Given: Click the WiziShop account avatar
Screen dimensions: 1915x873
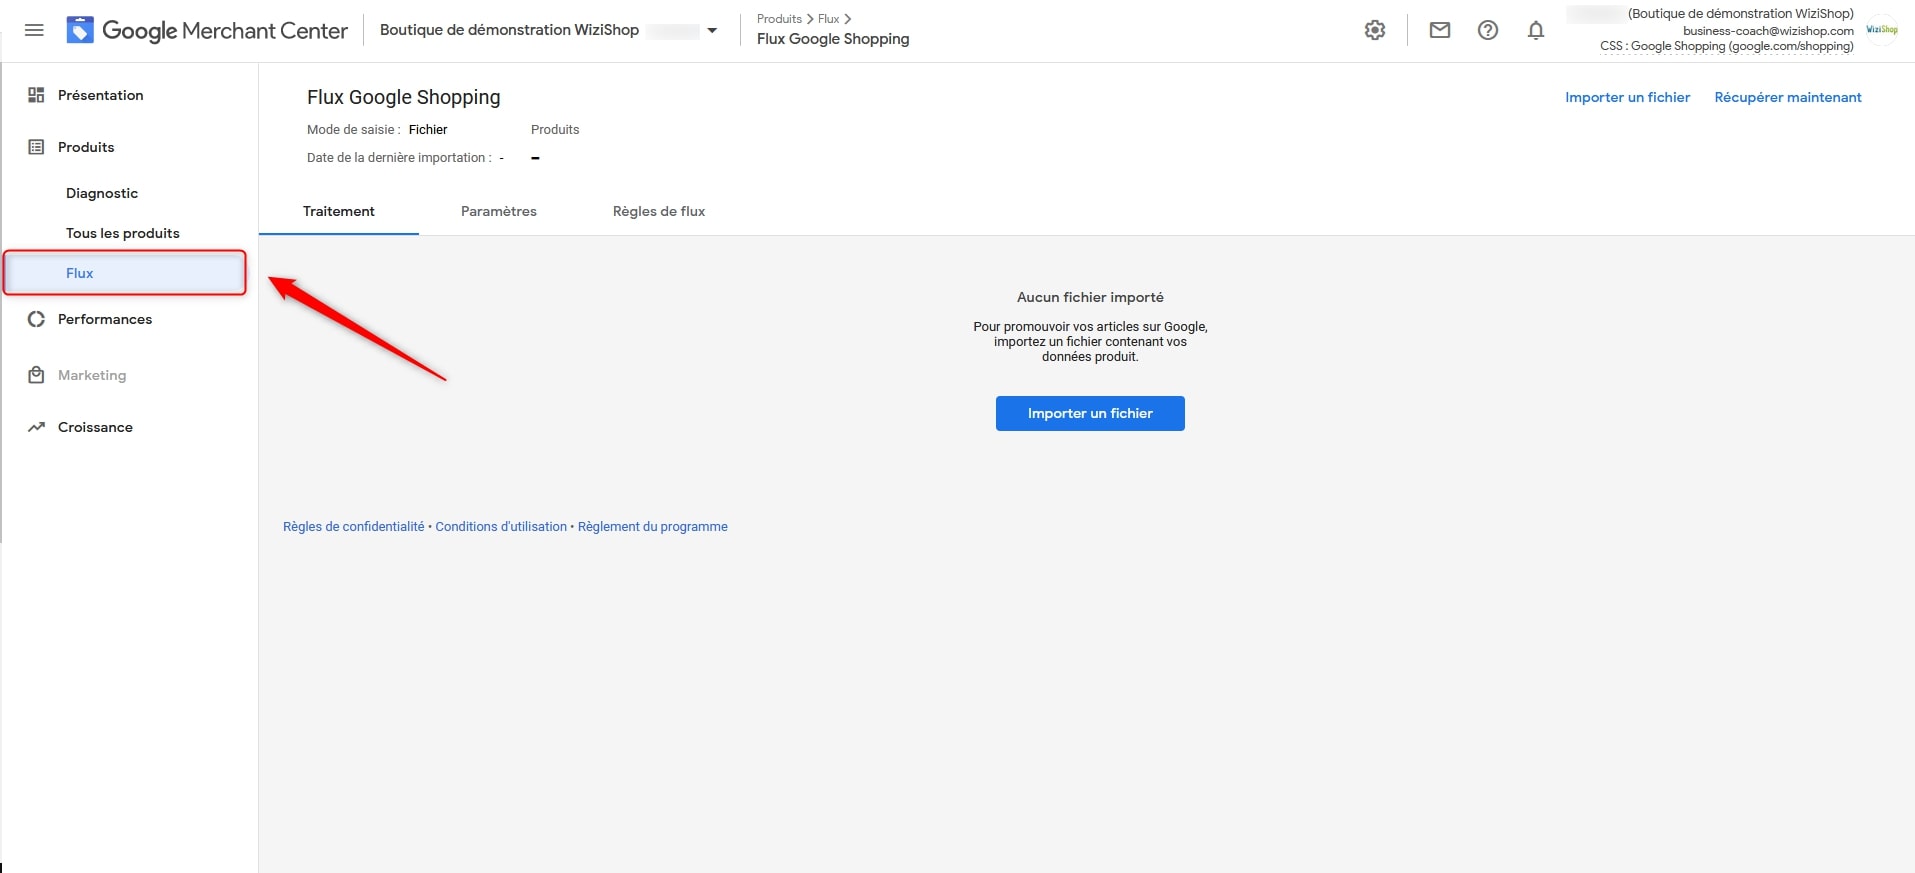Looking at the screenshot, I should (x=1882, y=30).
